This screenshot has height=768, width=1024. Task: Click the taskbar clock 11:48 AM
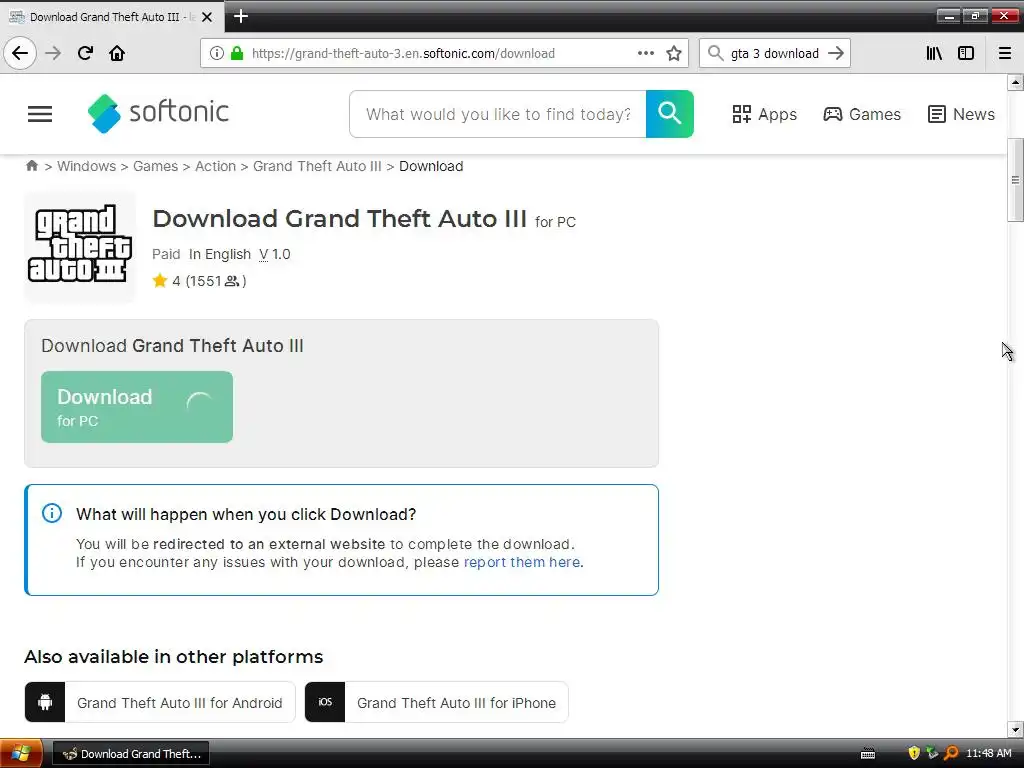pyautogui.click(x=989, y=754)
